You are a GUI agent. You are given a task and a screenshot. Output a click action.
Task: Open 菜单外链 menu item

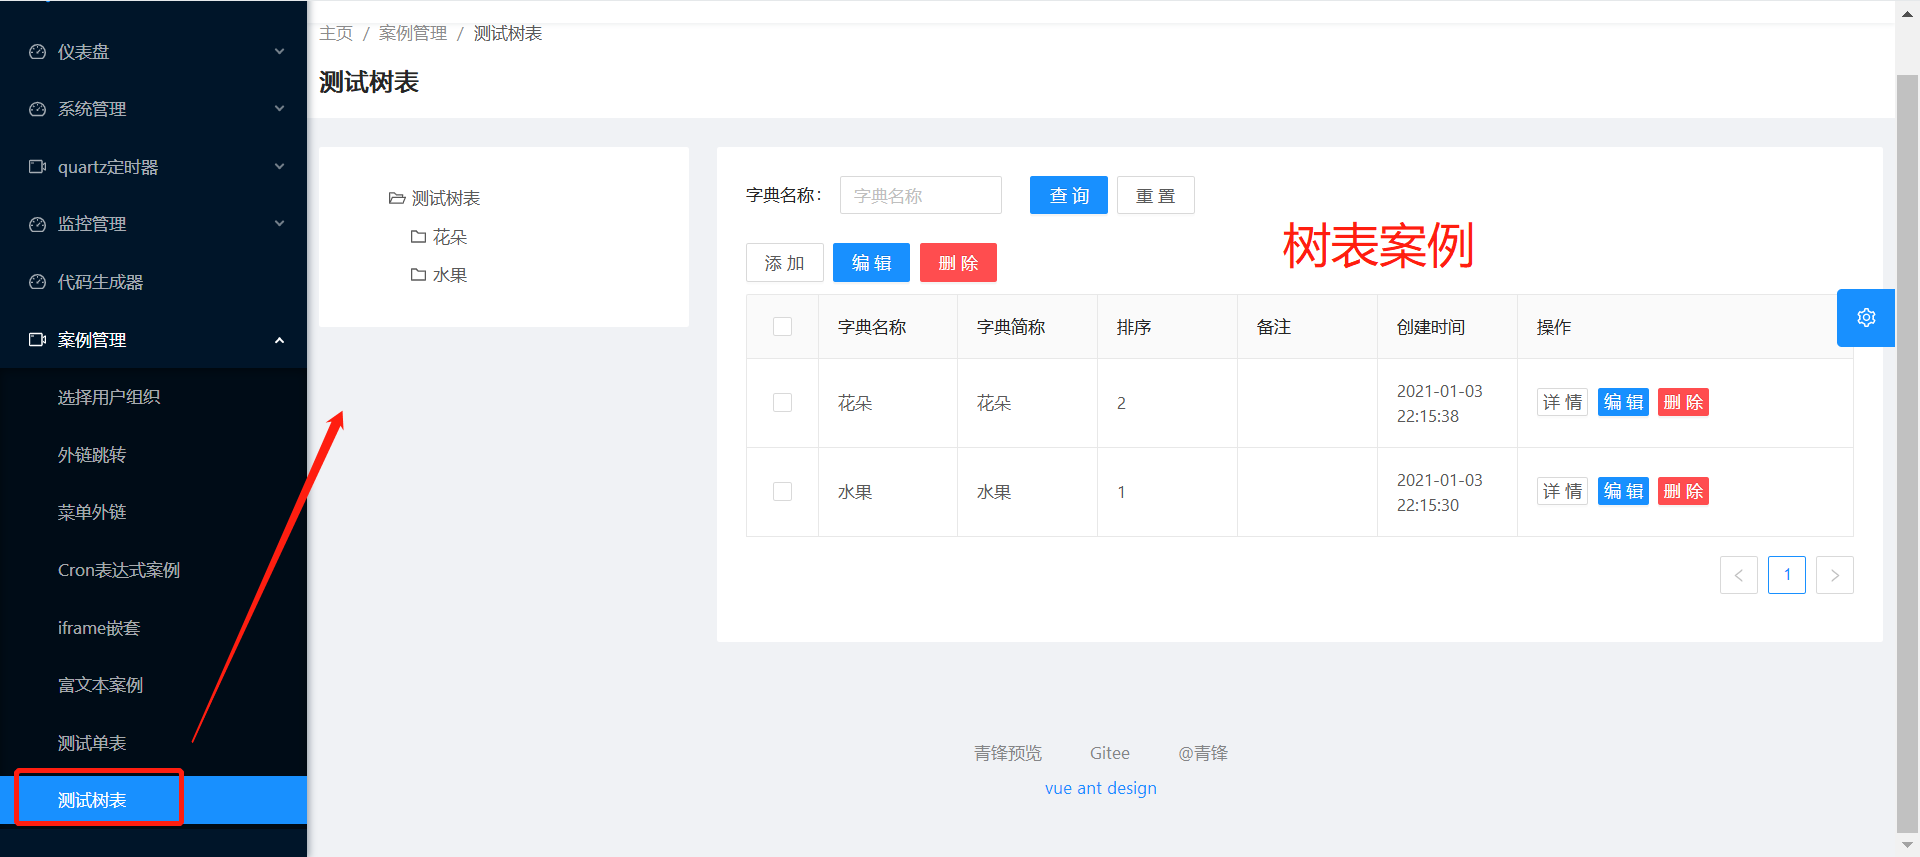153,512
